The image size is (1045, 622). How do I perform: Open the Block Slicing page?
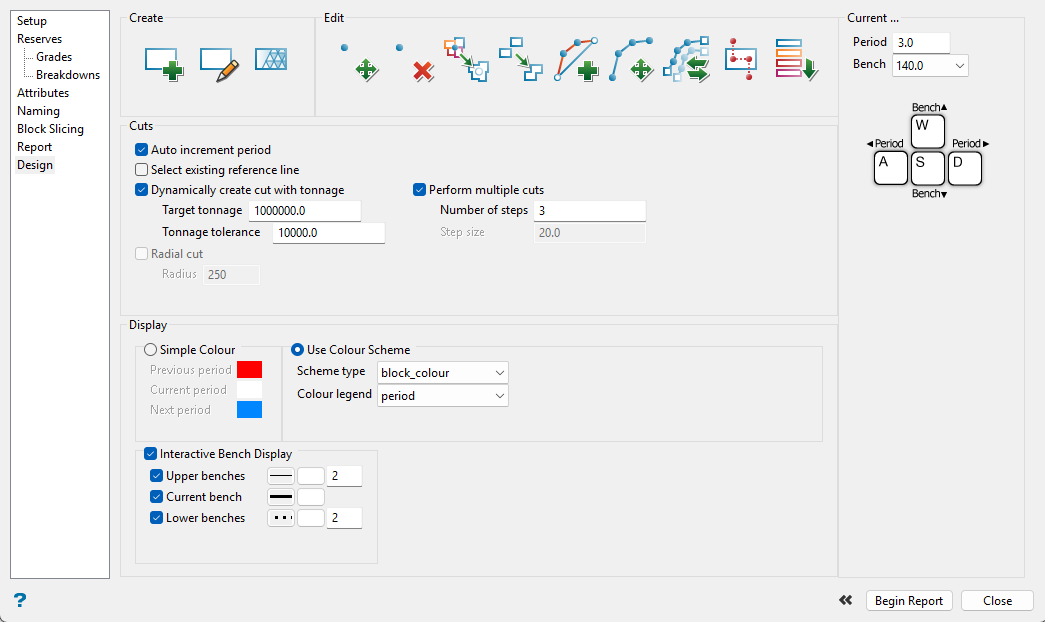[51, 129]
